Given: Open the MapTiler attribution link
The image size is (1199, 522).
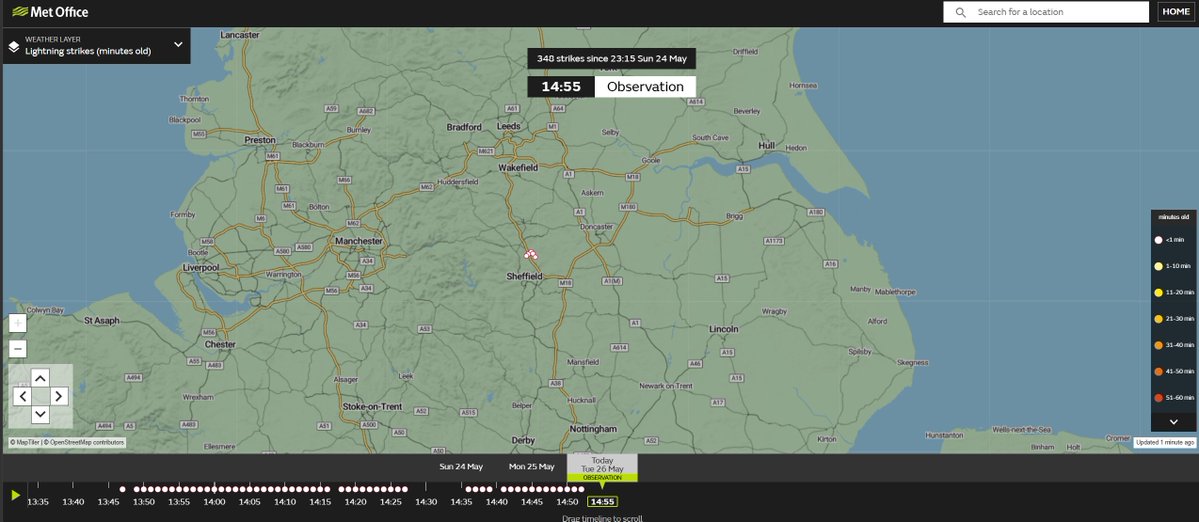Looking at the screenshot, I should [x=25, y=443].
